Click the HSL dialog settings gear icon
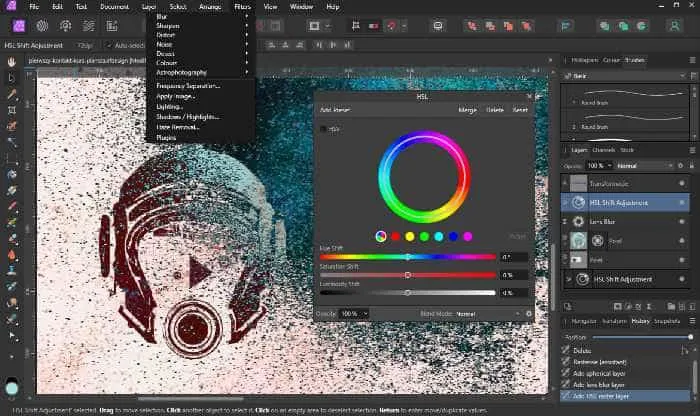The height and width of the screenshot is (416, 700). pos(530,313)
